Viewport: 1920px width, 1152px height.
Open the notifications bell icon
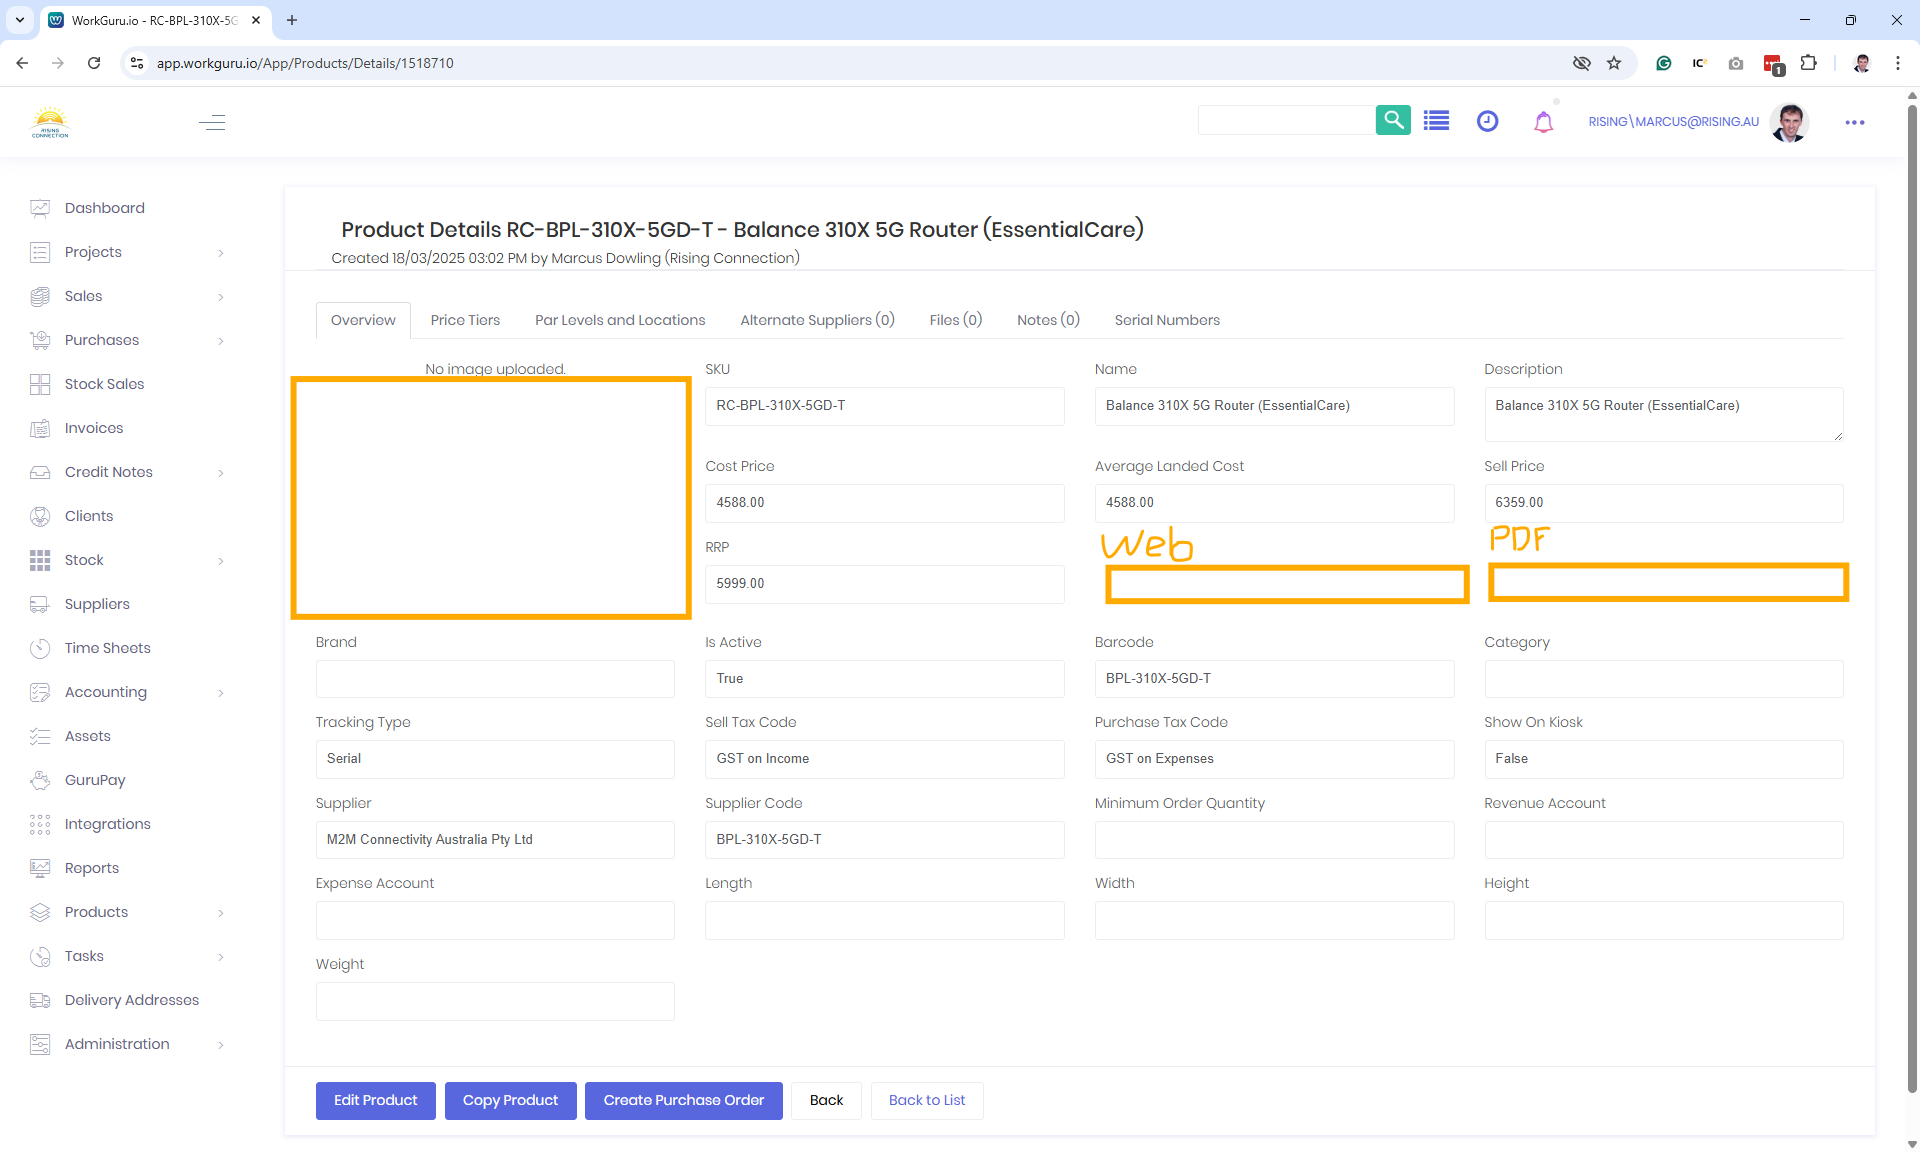[x=1543, y=122]
